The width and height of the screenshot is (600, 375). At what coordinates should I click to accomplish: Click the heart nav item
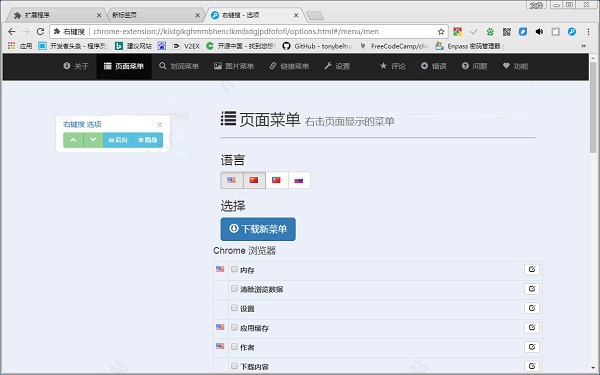coord(515,66)
